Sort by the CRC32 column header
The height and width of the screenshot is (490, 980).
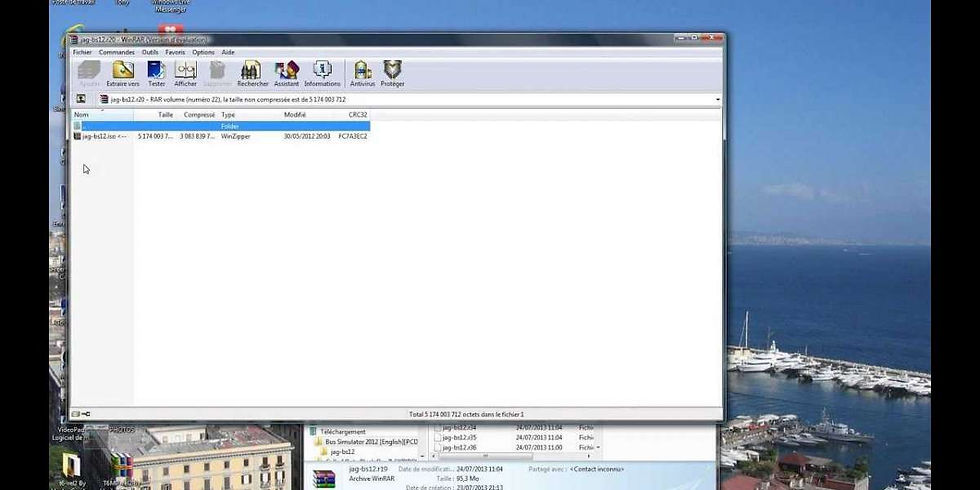(x=353, y=115)
